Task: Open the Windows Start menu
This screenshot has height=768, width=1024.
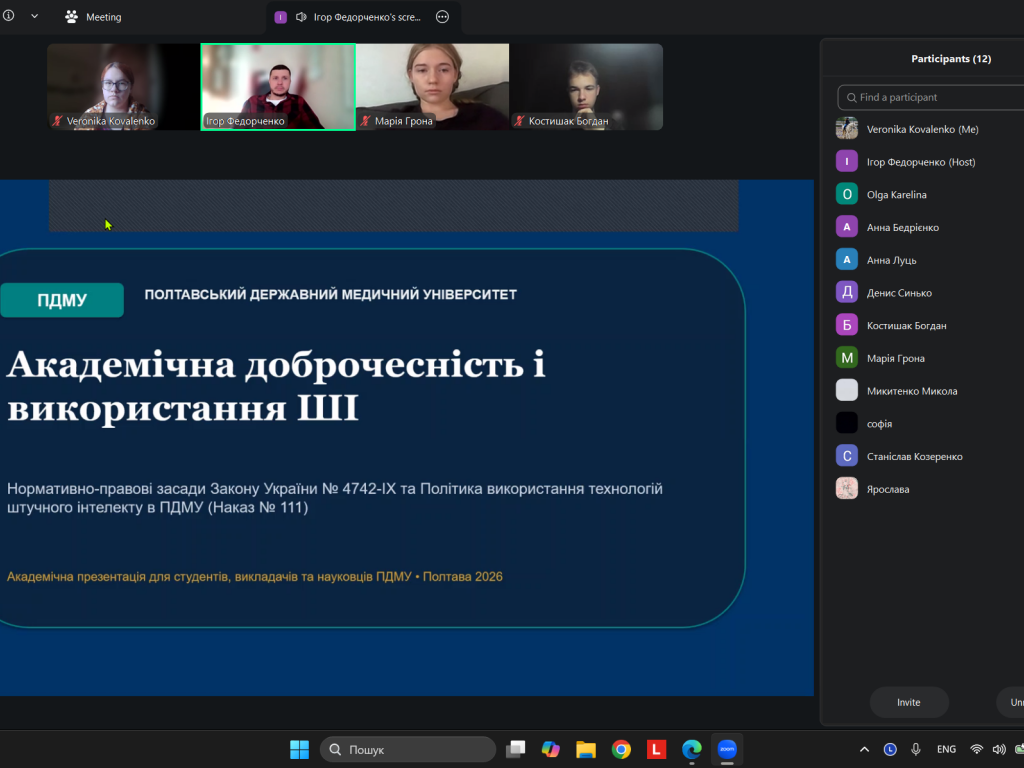Action: click(300, 750)
